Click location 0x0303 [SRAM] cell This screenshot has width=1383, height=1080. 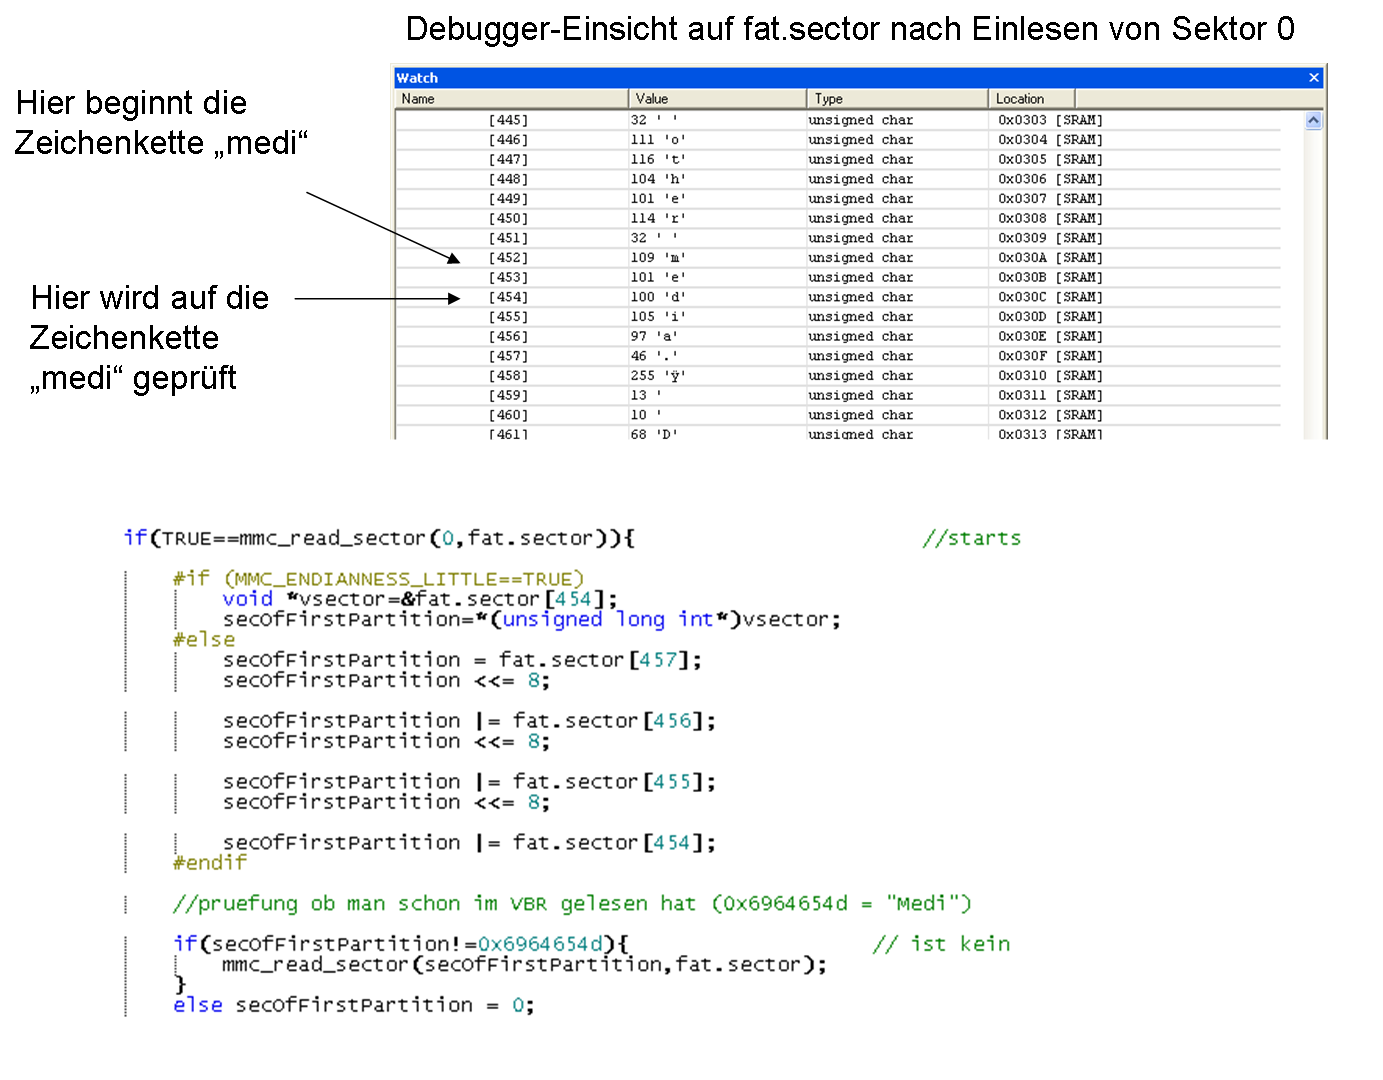point(1049,120)
